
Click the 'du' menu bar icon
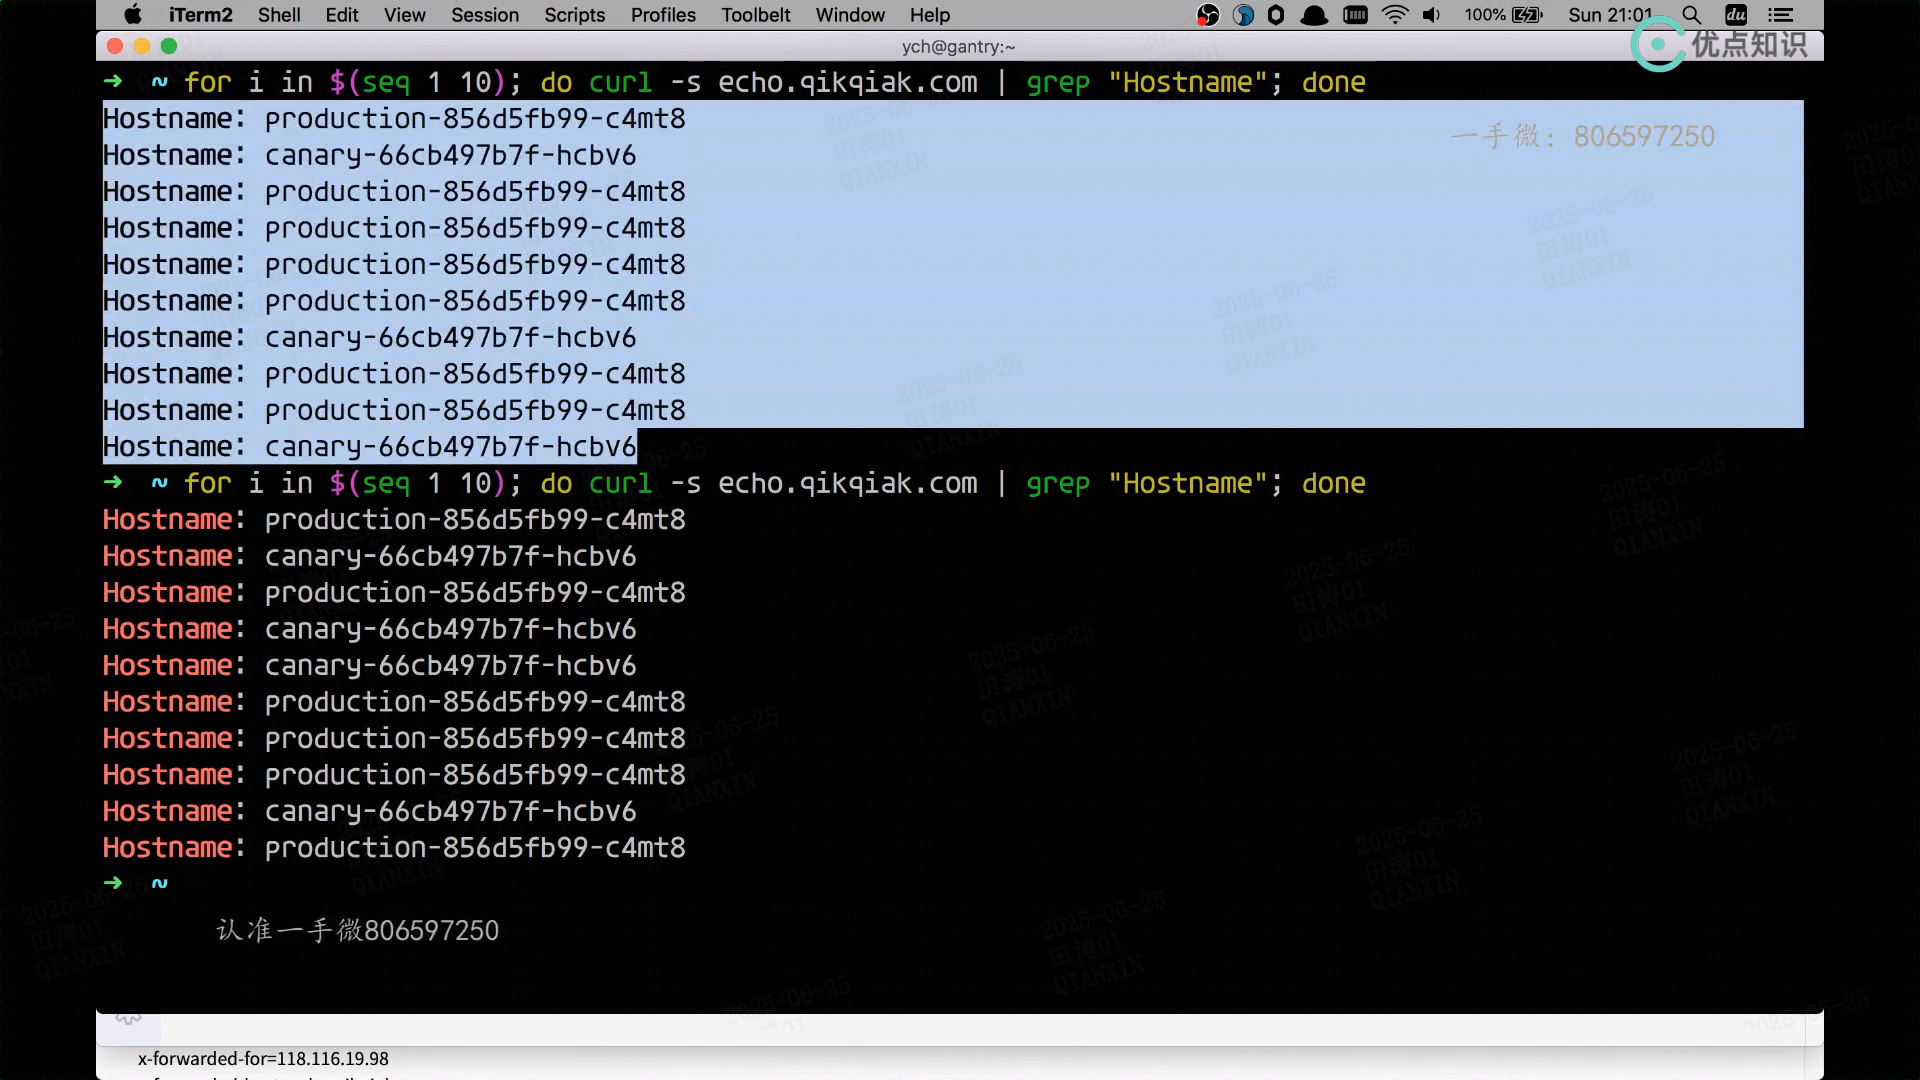[x=1736, y=15]
